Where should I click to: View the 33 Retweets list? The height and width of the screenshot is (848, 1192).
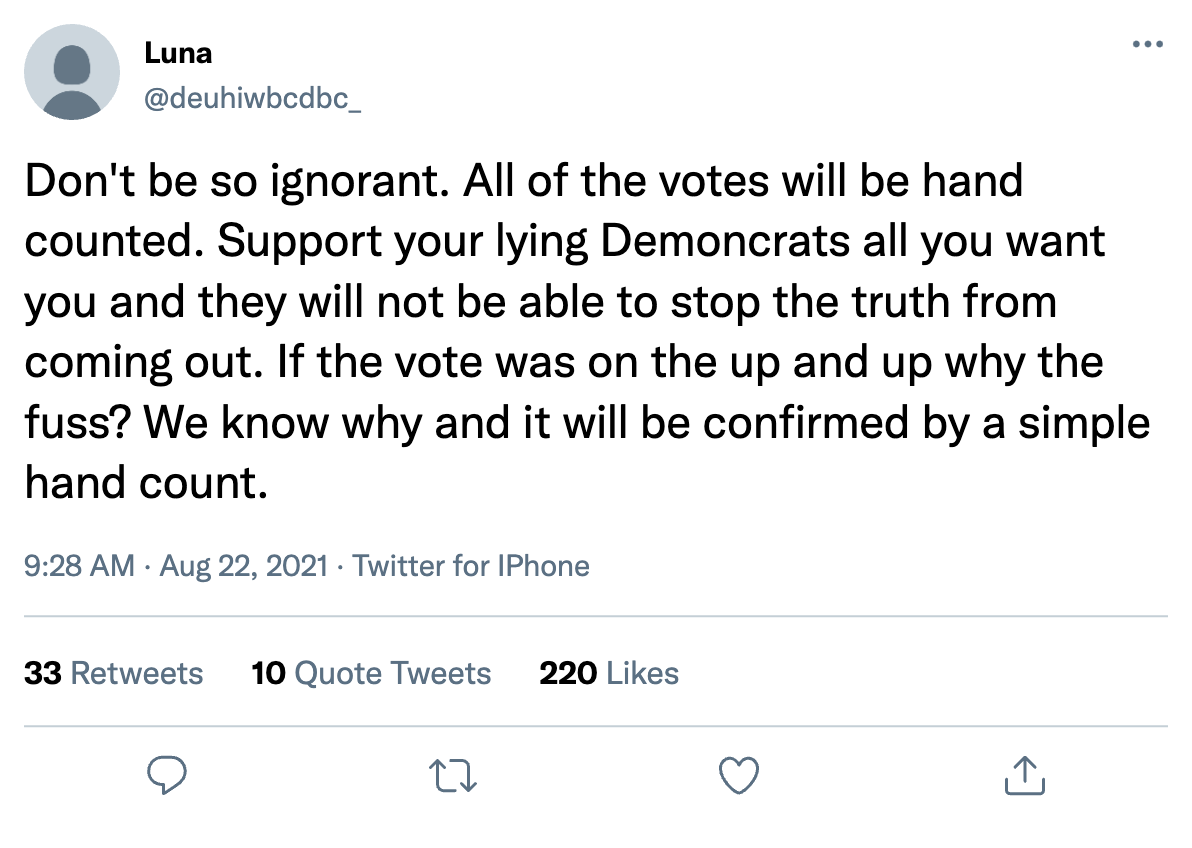coord(113,673)
